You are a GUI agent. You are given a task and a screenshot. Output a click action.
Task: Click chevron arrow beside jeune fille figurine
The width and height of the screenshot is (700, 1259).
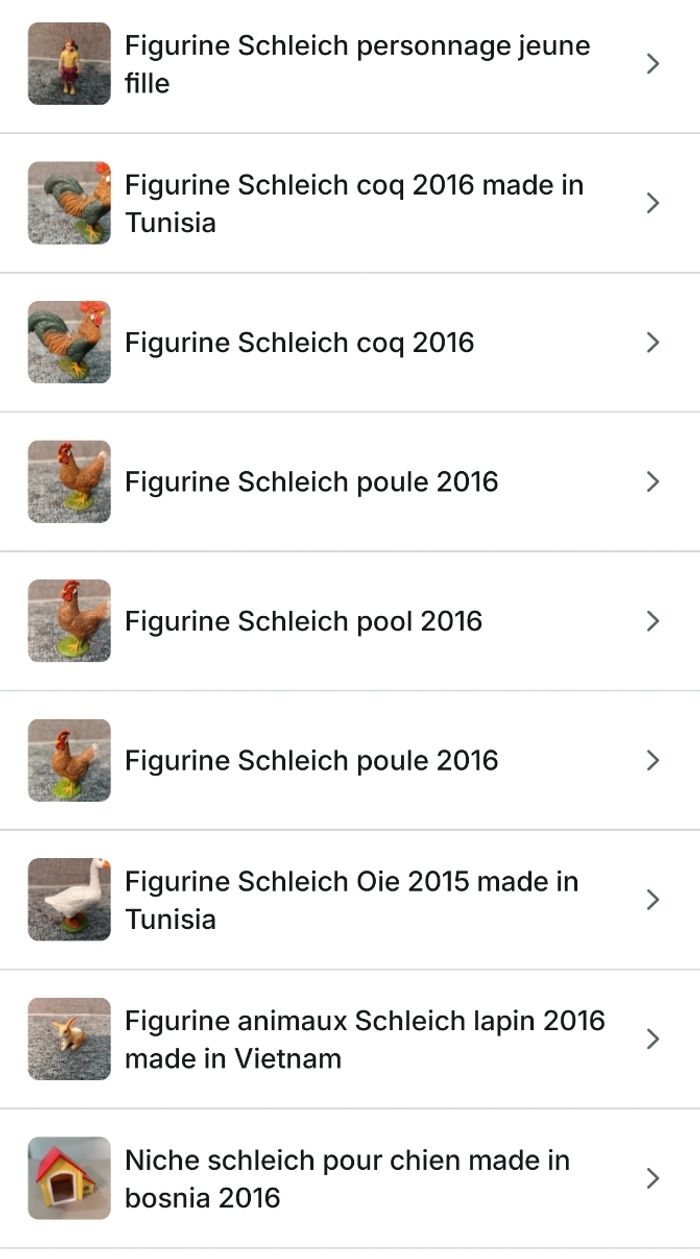(653, 64)
